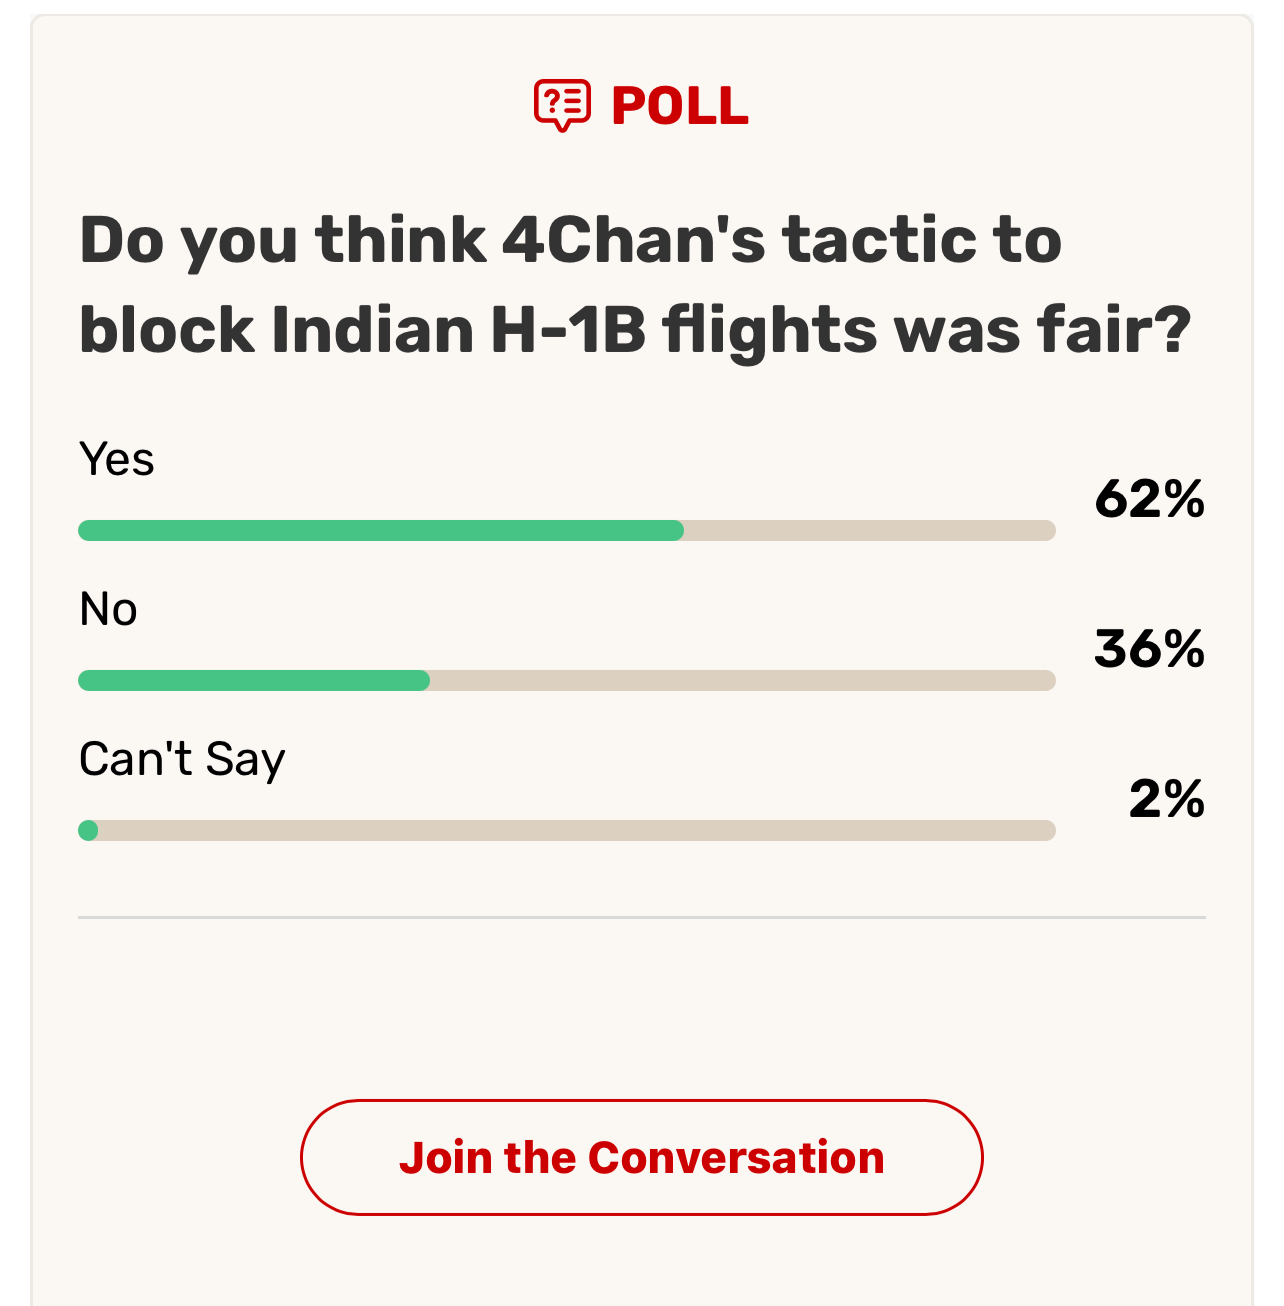This screenshot has height=1306, width=1284.
Task: Click the poll question about 4Chan's tactic
Action: coord(635,285)
